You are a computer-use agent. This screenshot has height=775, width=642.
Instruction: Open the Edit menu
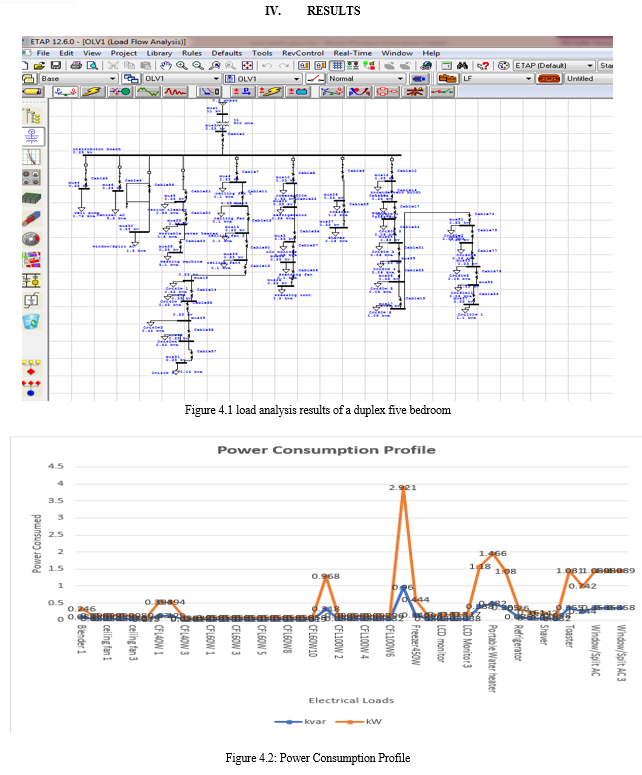66,53
